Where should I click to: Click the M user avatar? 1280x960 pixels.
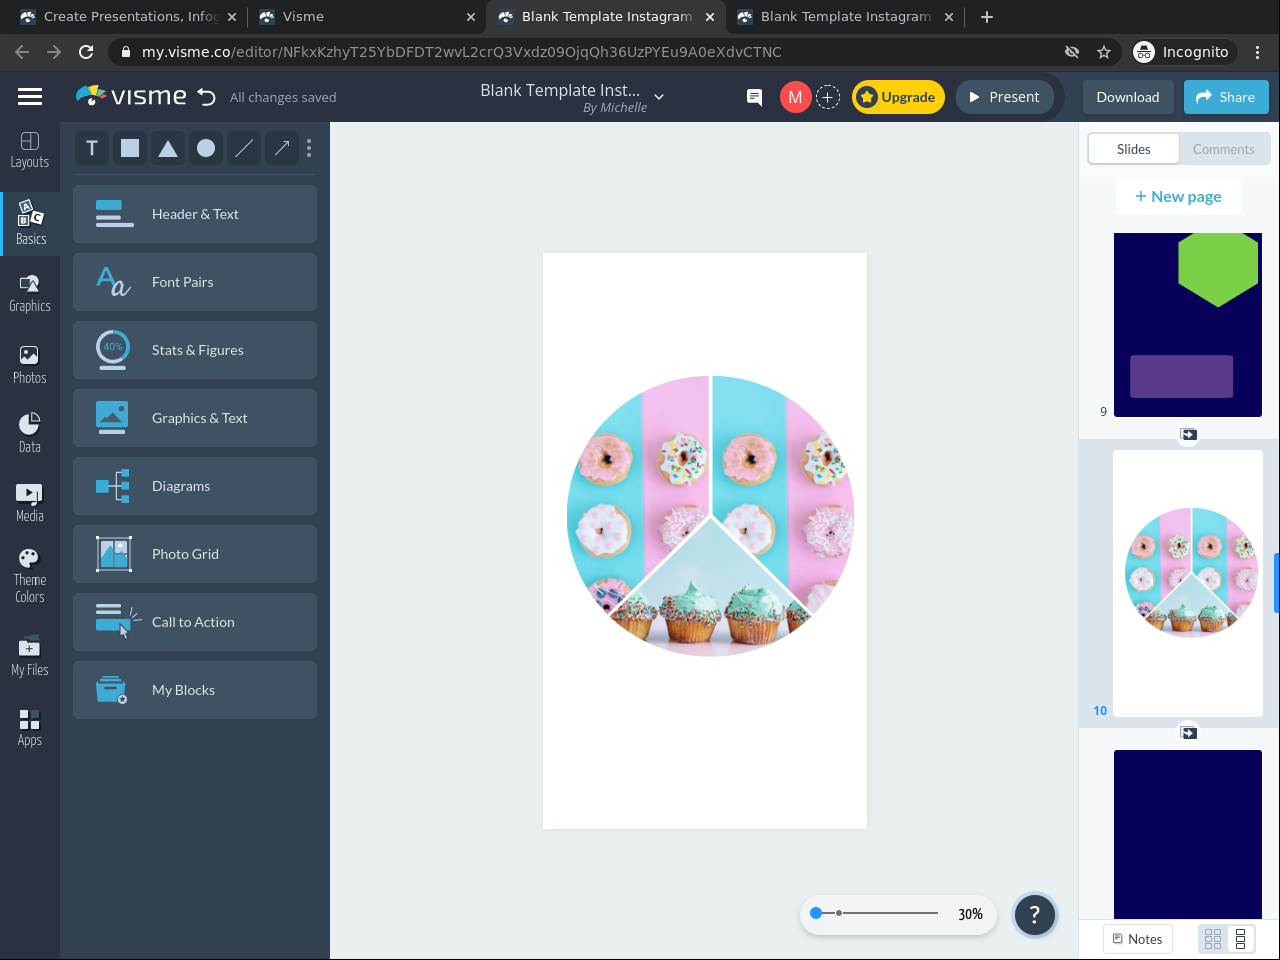795,97
